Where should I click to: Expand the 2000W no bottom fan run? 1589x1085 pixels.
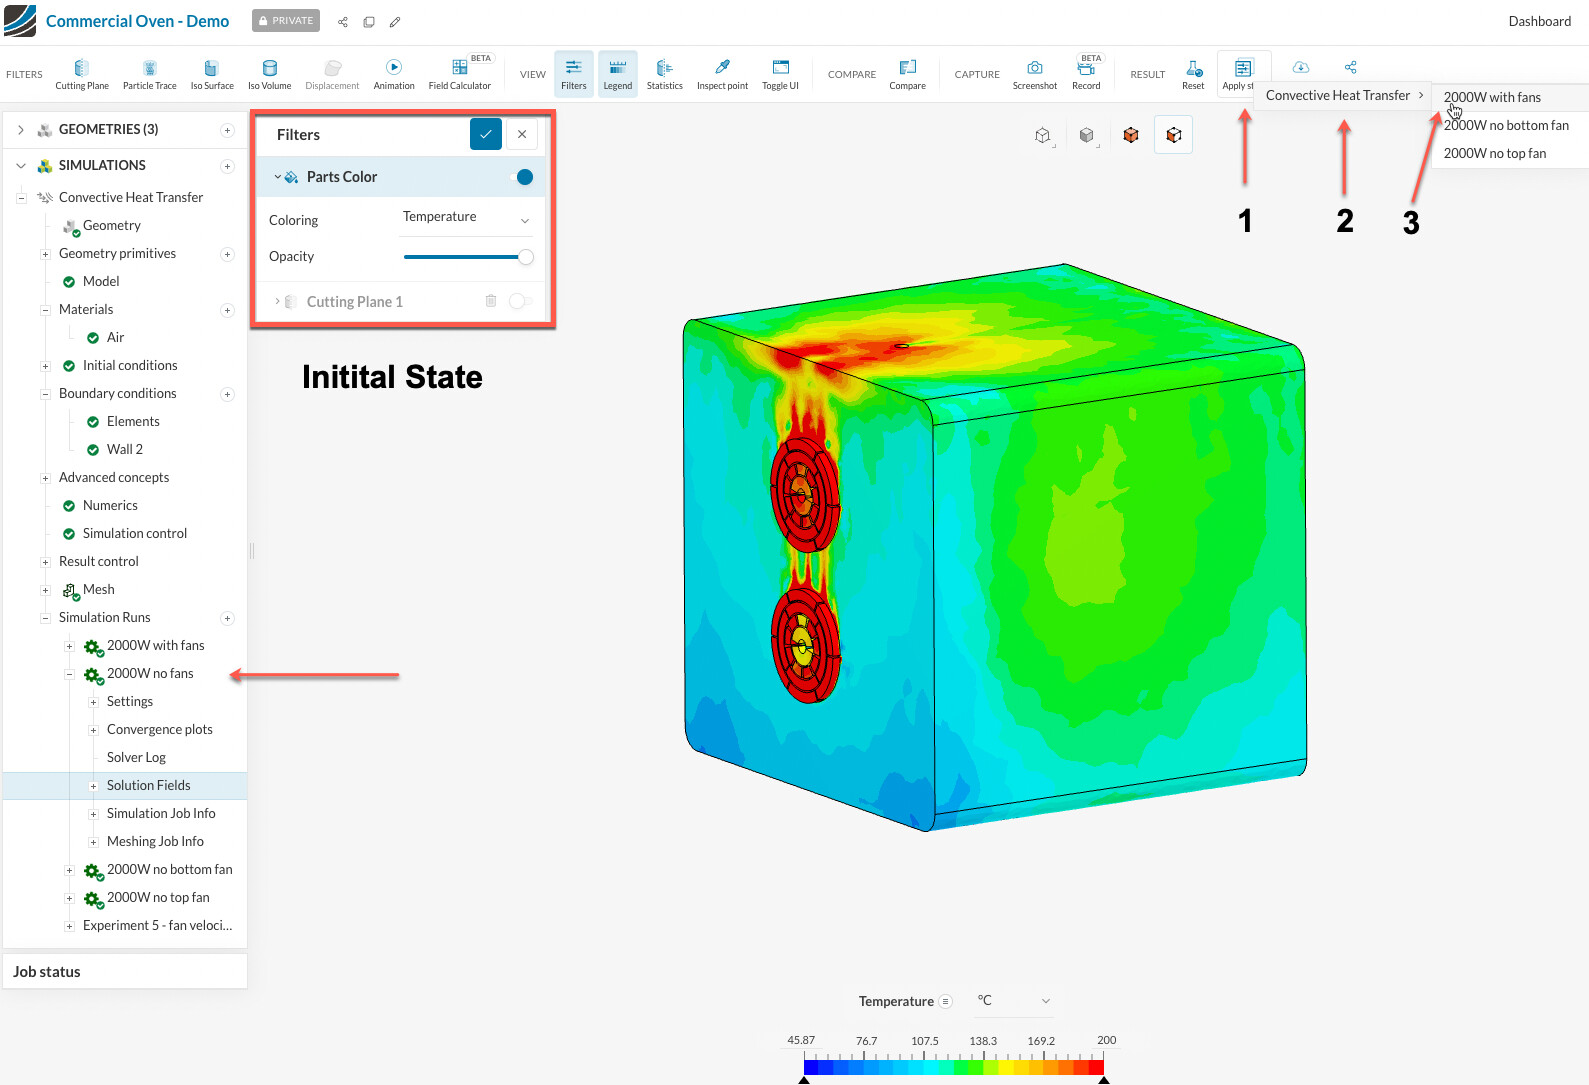click(69, 870)
